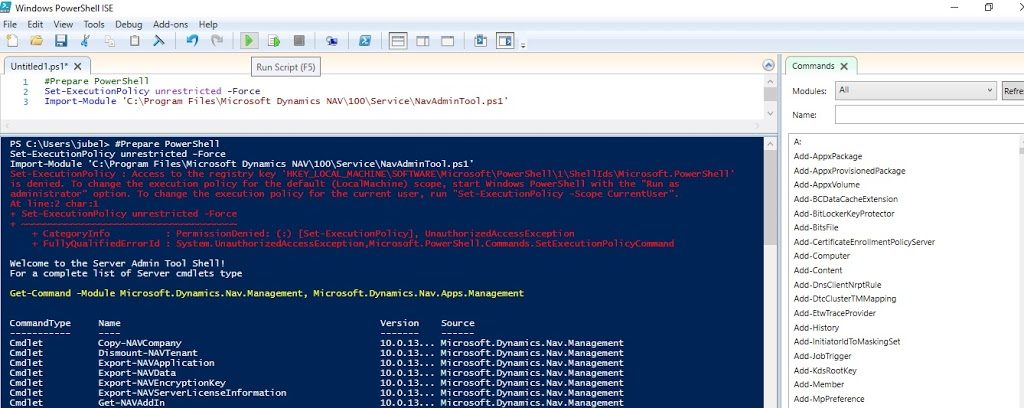
Task: Select Add-JobTrigger command
Action: click(x=822, y=356)
